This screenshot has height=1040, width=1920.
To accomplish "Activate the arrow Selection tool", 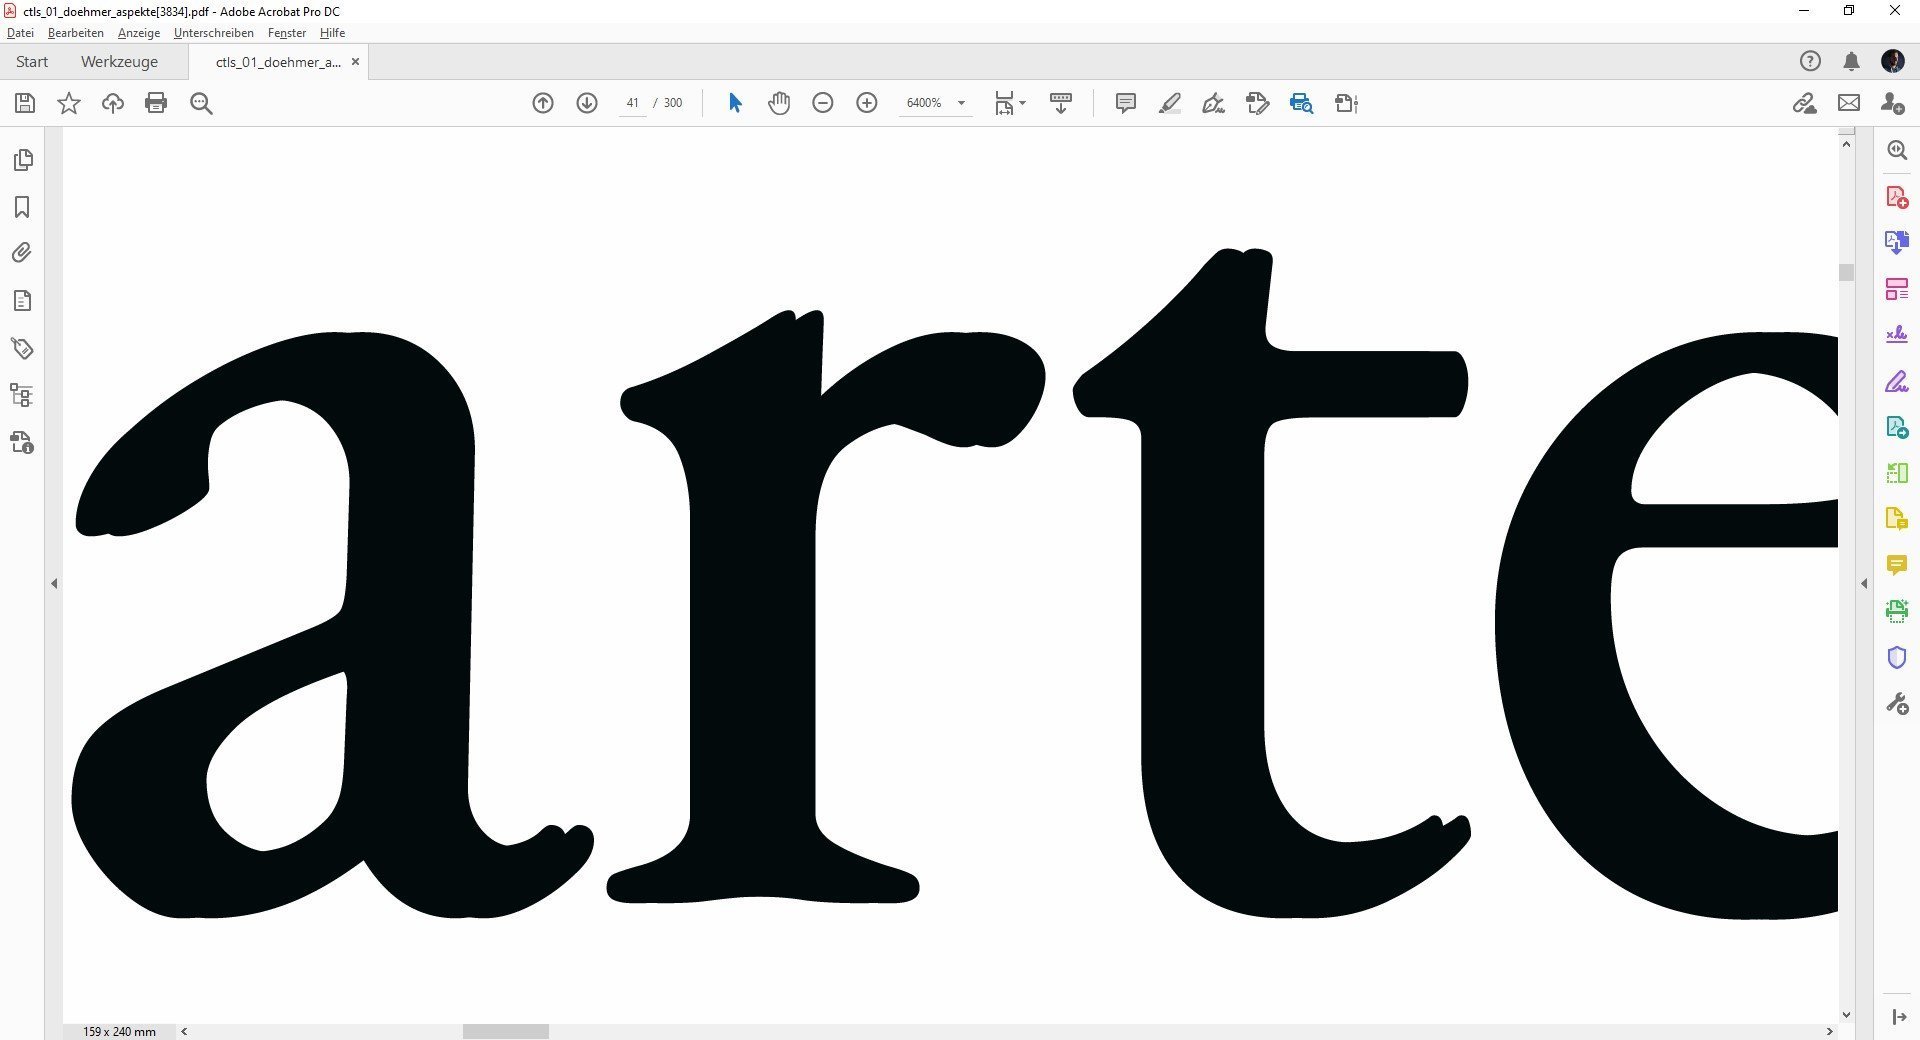I will click(735, 103).
